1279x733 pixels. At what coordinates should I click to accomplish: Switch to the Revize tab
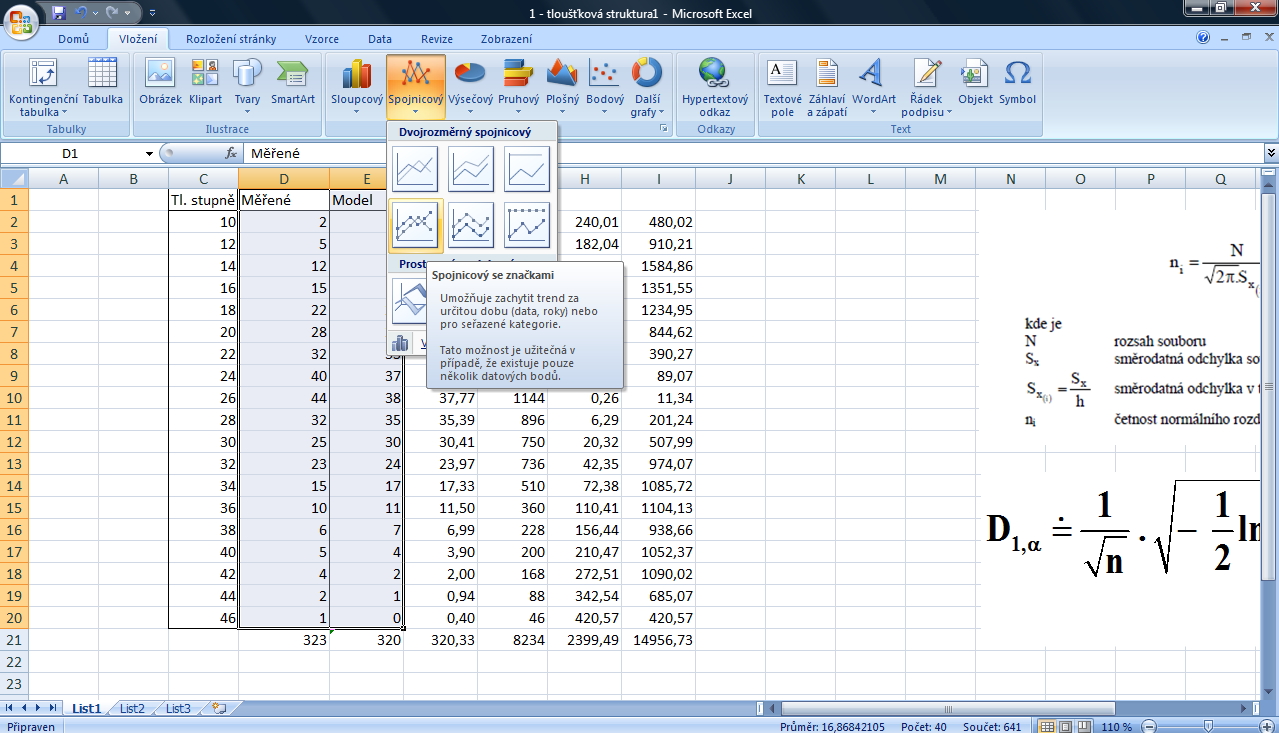pyautogui.click(x=437, y=39)
